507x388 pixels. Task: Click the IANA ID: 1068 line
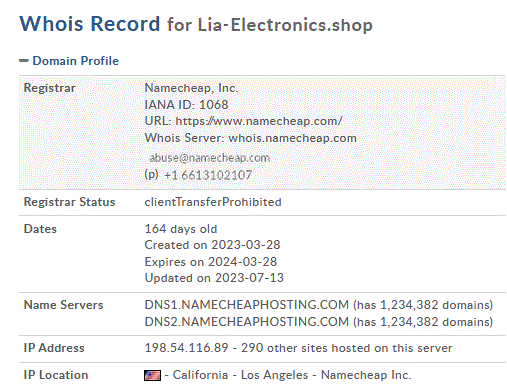pyautogui.click(x=186, y=104)
